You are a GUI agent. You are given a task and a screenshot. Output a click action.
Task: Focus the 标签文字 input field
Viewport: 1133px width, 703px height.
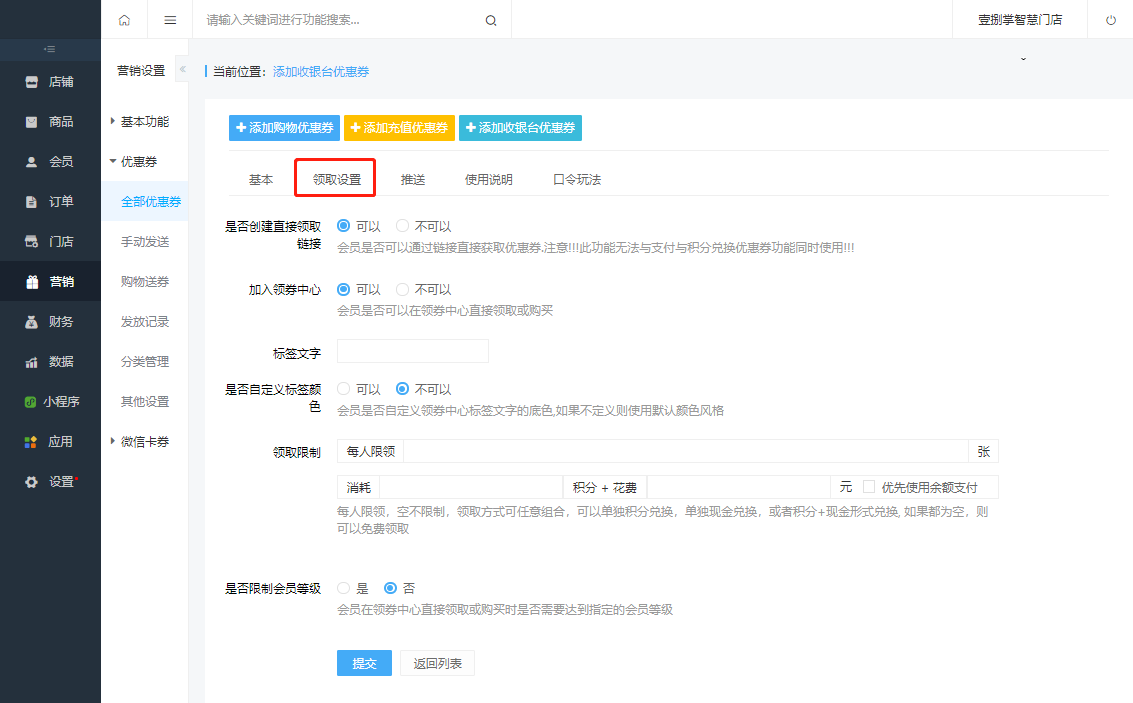[x=413, y=351]
